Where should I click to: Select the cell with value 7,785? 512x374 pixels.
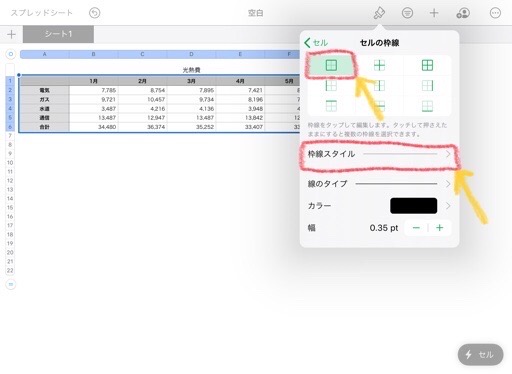94,90
